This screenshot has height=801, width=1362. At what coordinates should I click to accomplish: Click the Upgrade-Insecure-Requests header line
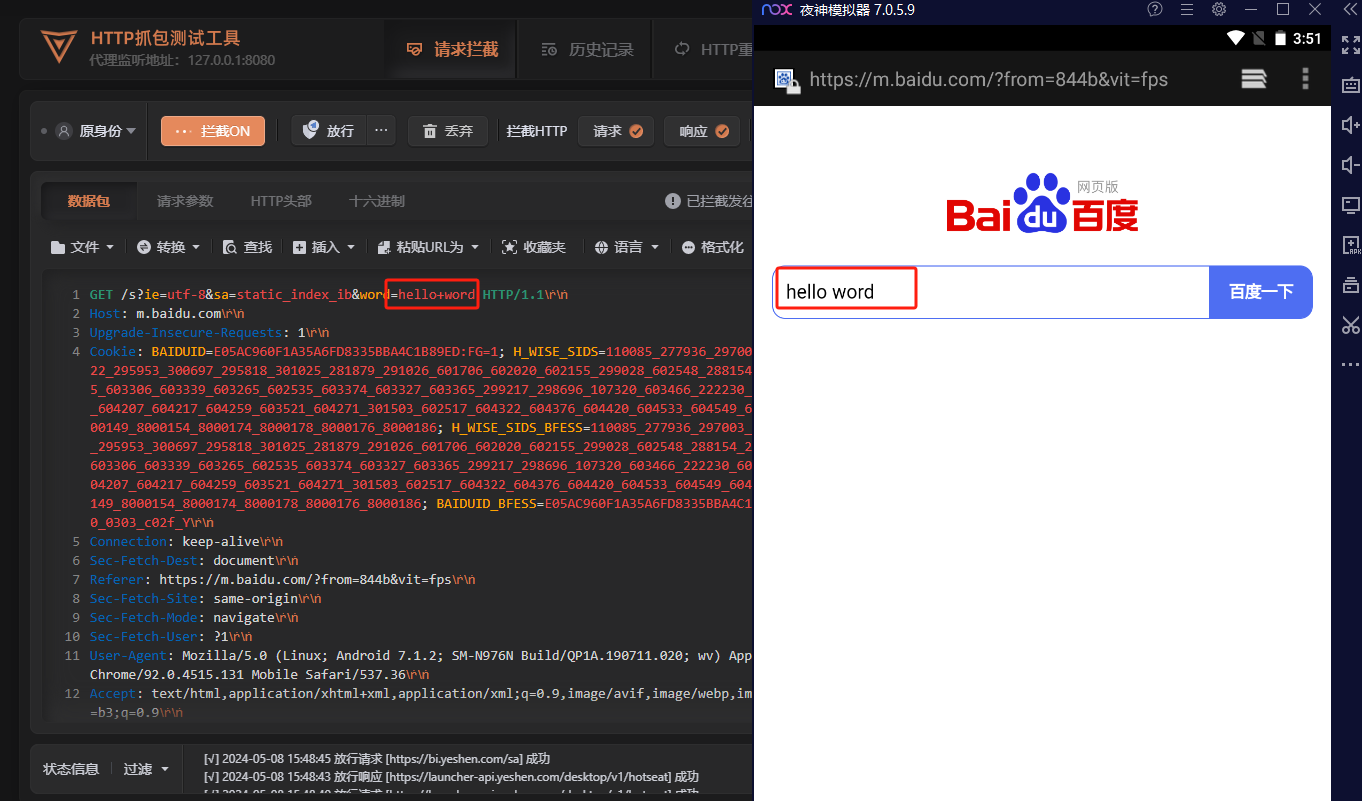[209, 333]
